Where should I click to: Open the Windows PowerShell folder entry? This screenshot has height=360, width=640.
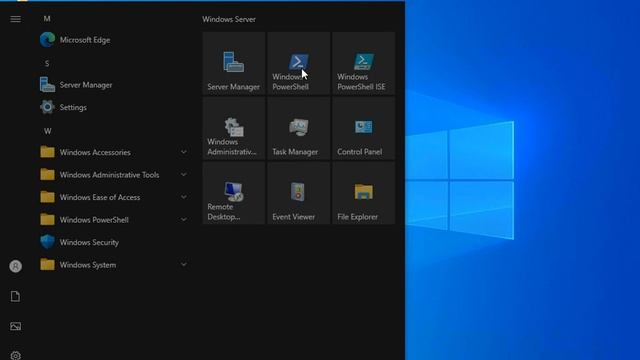click(x=114, y=220)
